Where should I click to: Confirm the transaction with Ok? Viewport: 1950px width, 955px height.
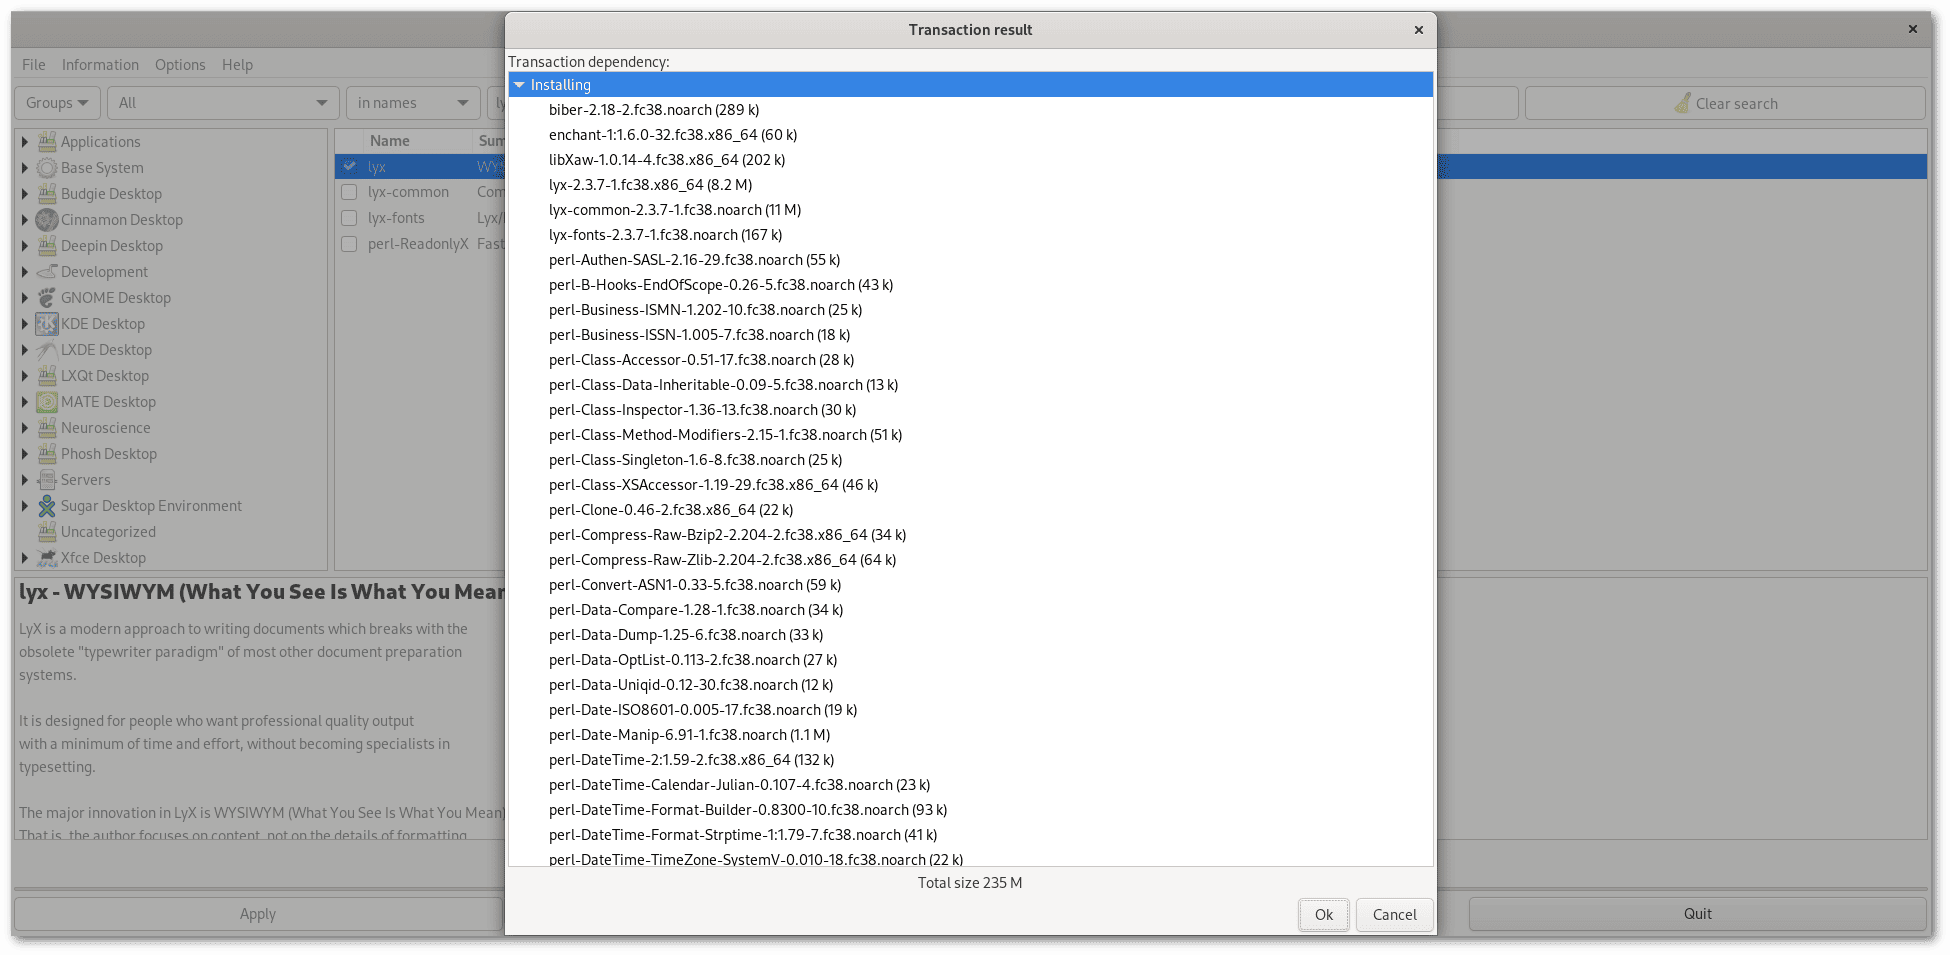click(1323, 915)
